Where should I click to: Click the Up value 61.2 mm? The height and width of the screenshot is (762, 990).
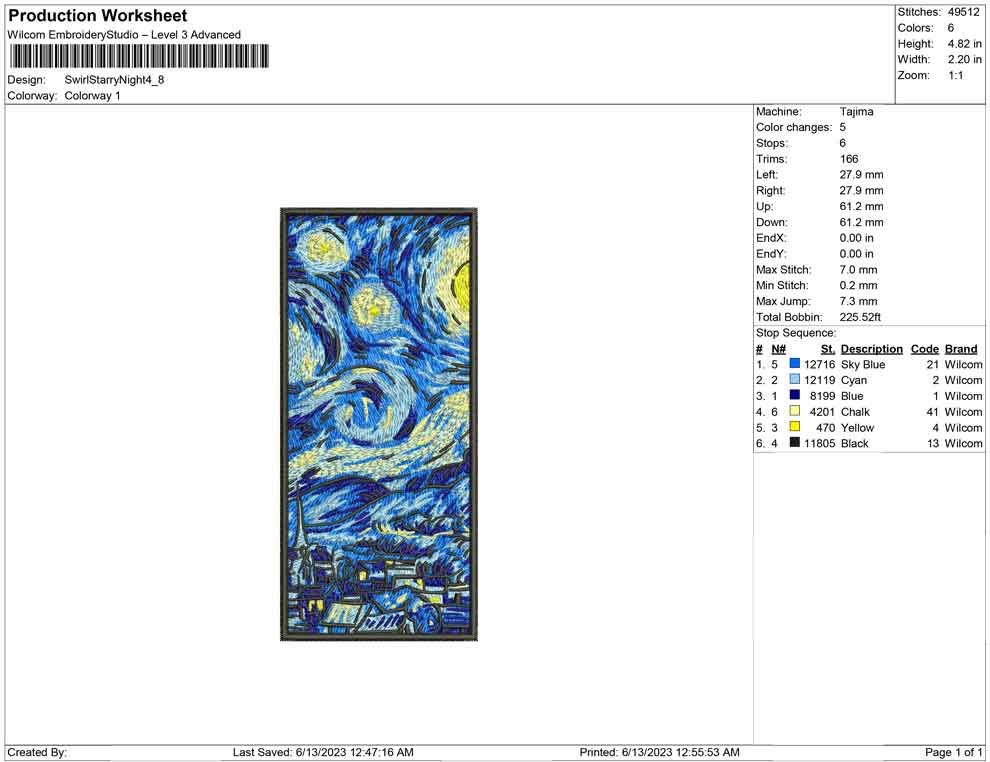(x=861, y=206)
